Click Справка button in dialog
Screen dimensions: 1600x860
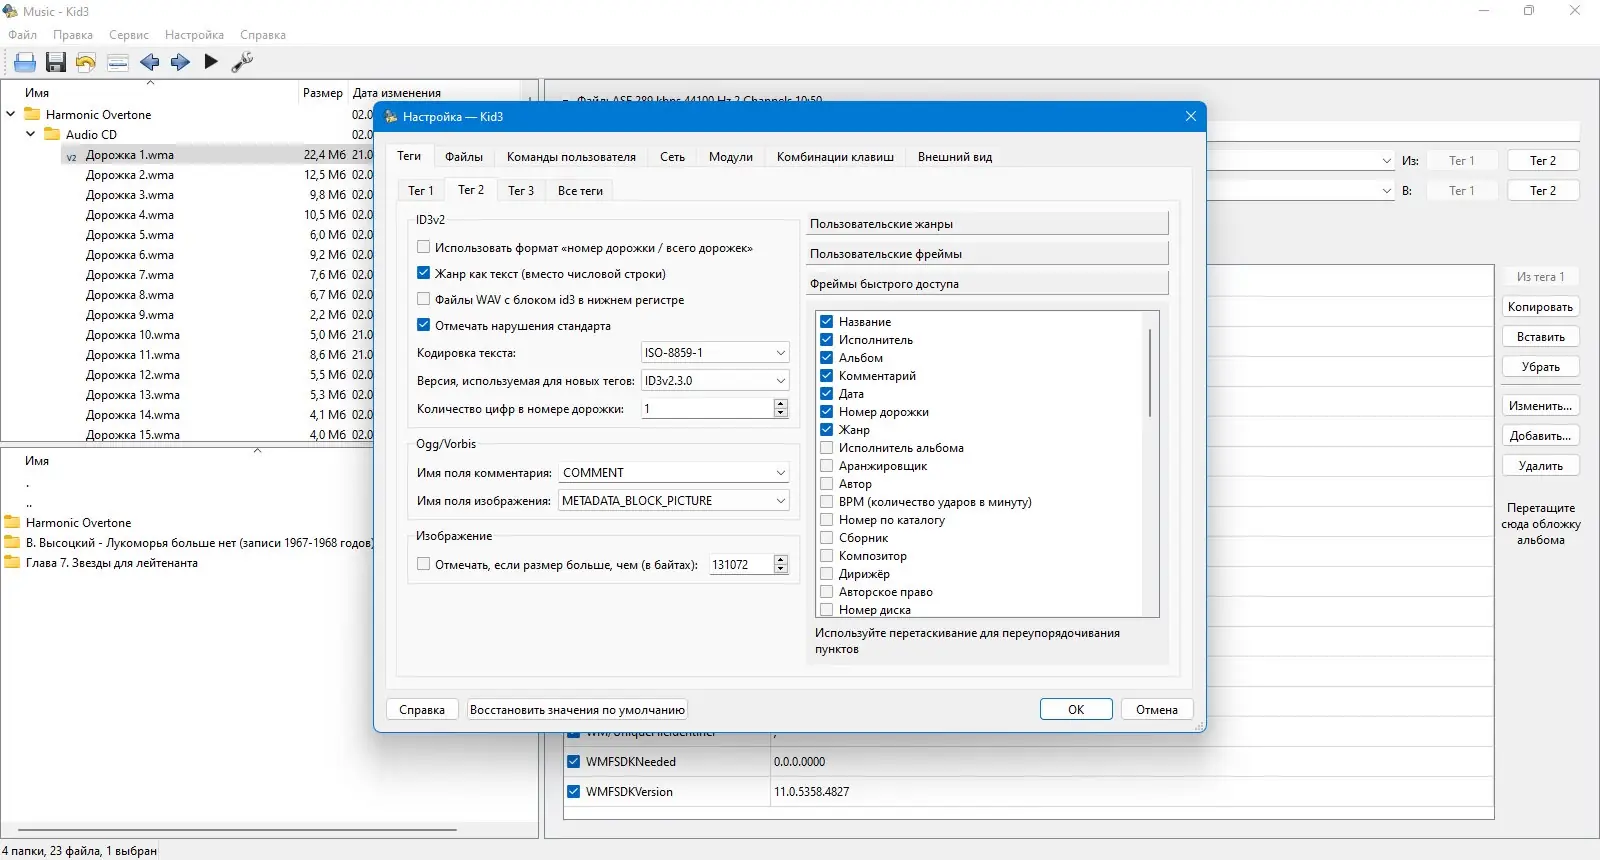(x=422, y=709)
